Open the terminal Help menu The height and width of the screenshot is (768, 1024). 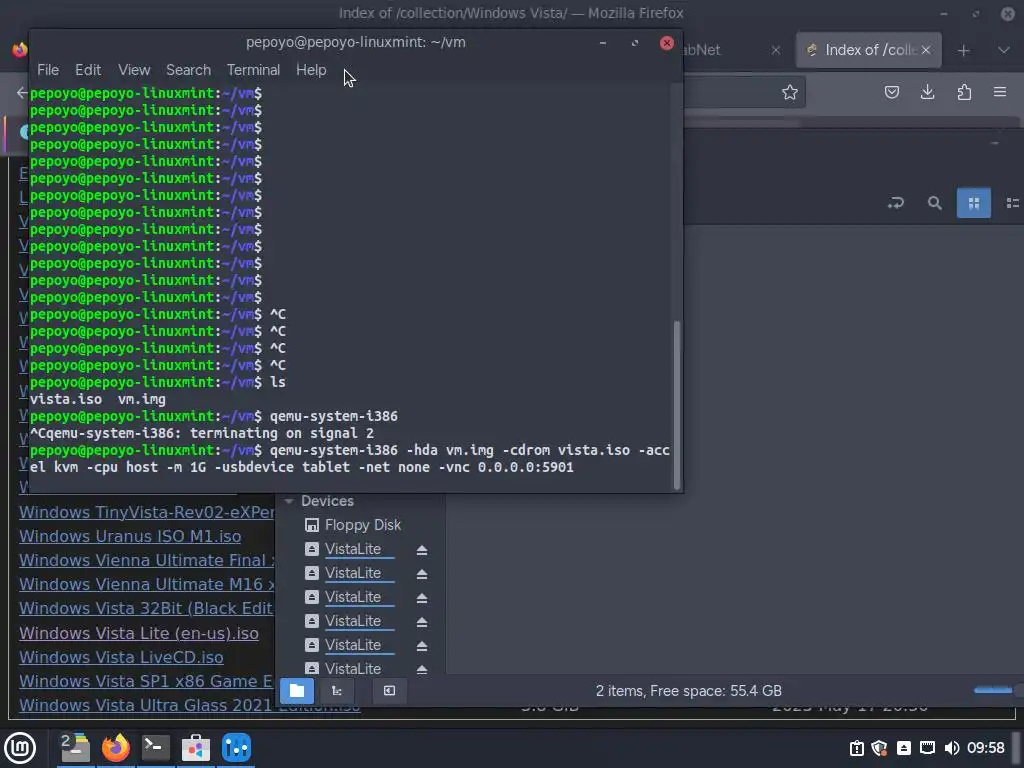(311, 70)
